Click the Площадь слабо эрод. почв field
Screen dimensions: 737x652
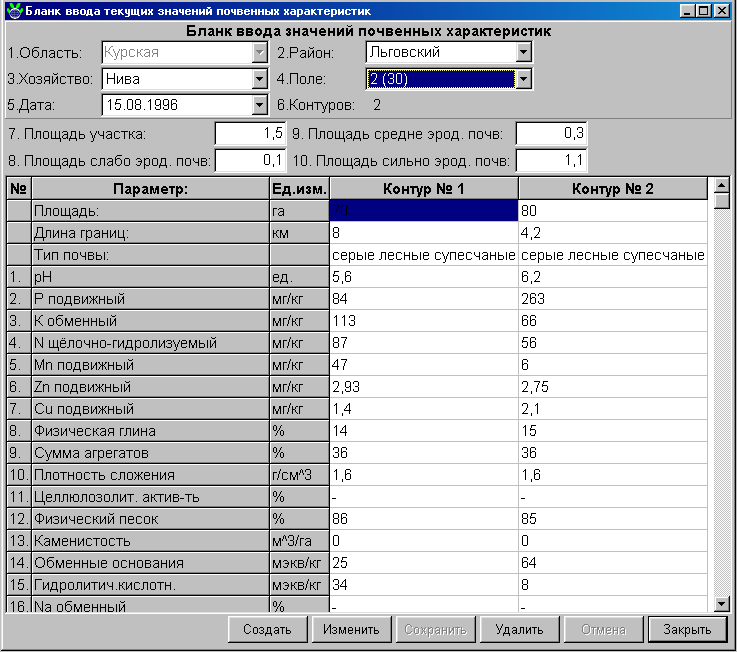click(250, 161)
